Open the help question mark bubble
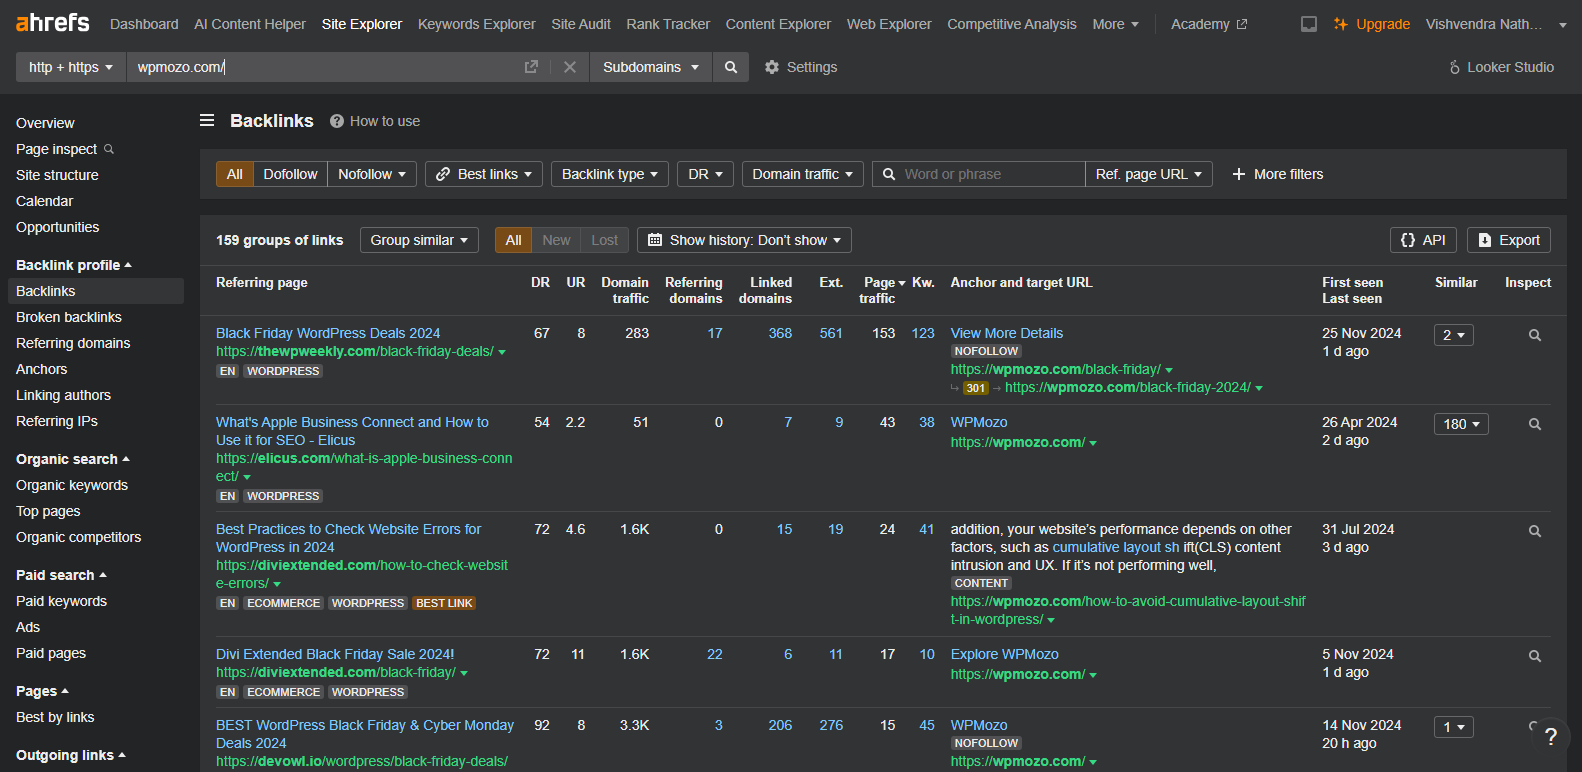 tap(1550, 737)
